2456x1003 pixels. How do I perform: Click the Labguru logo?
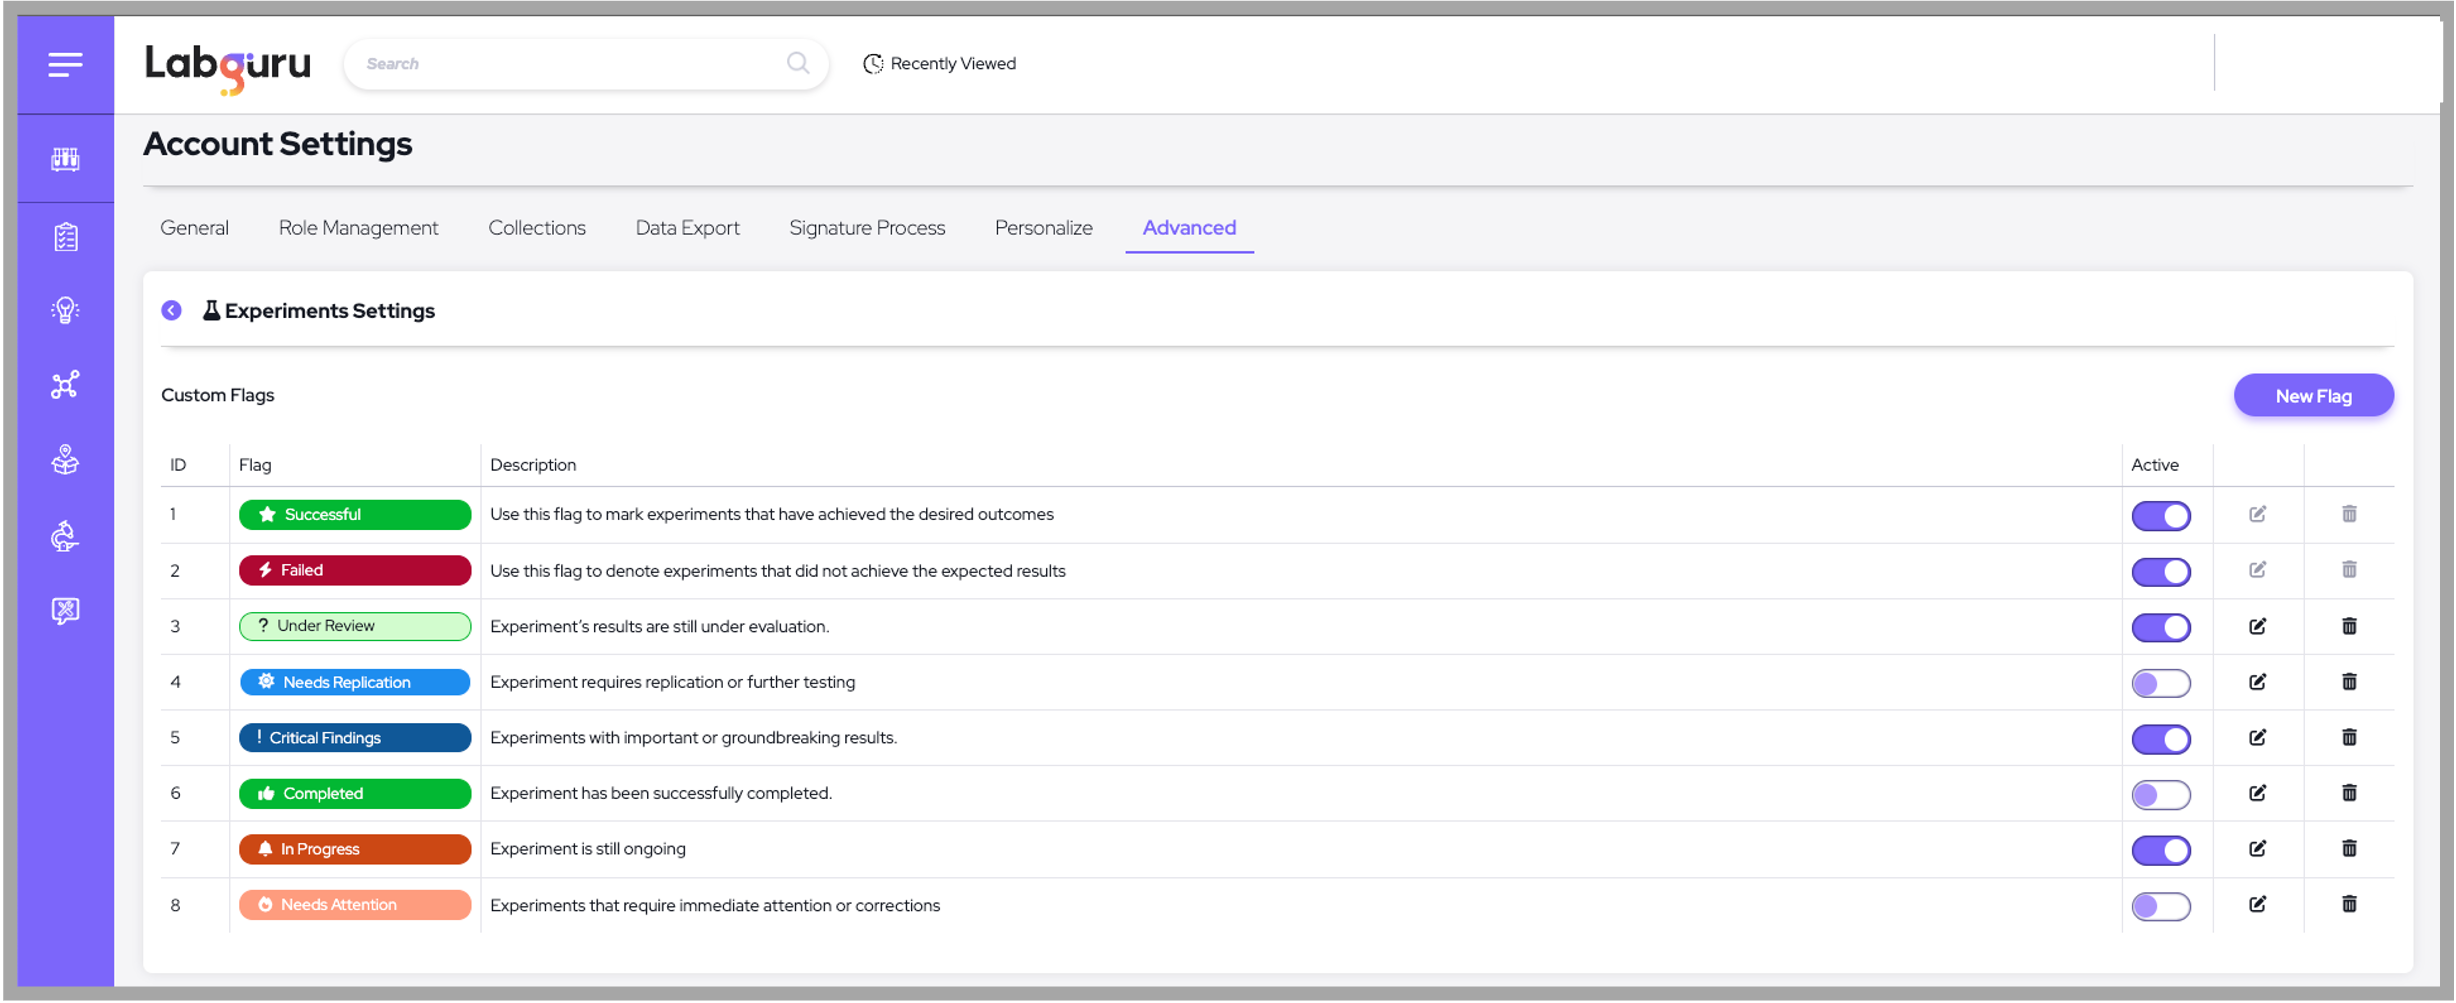coord(228,66)
